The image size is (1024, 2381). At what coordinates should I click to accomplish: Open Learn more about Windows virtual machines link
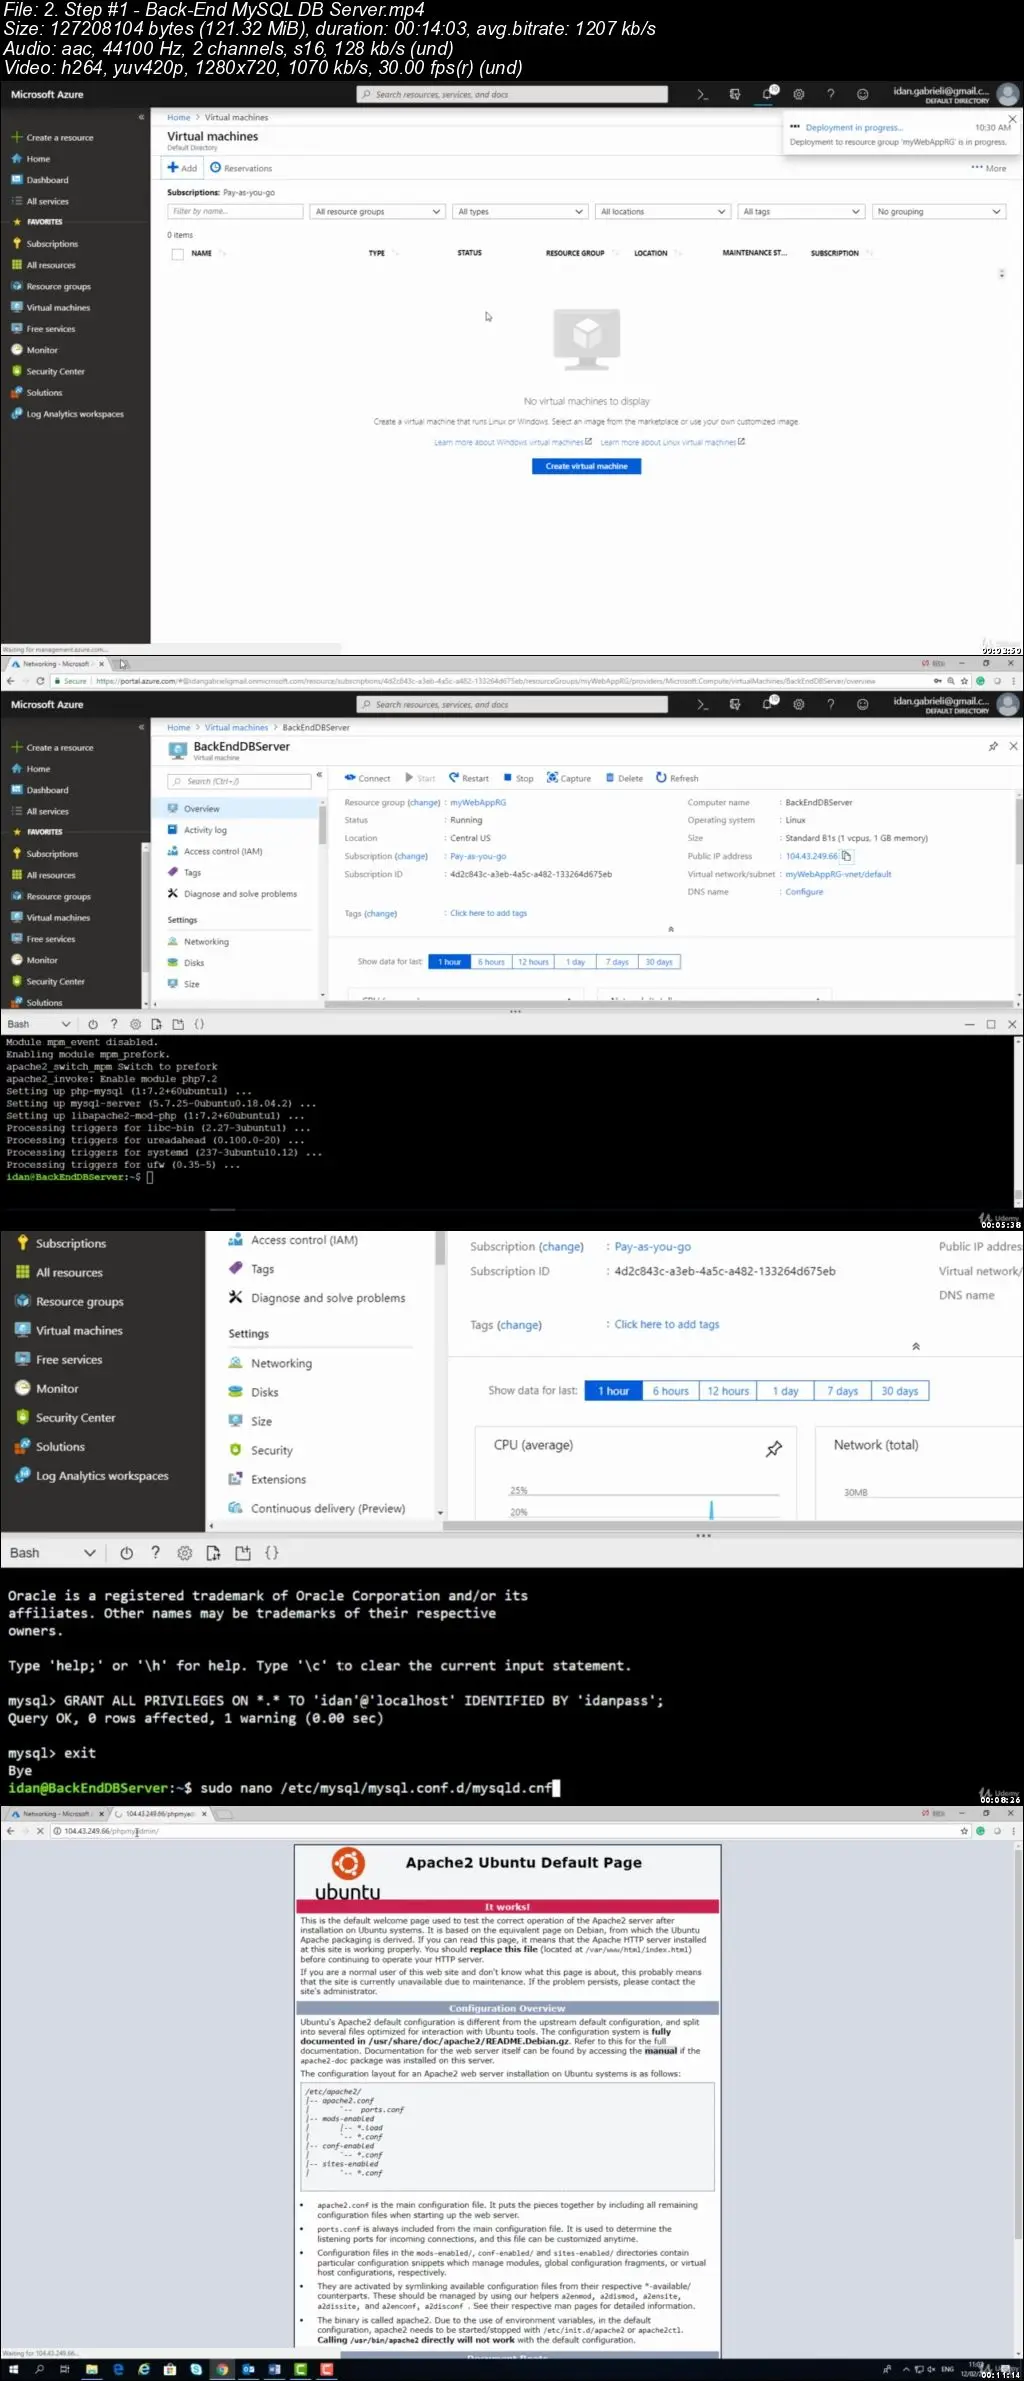click(513, 442)
